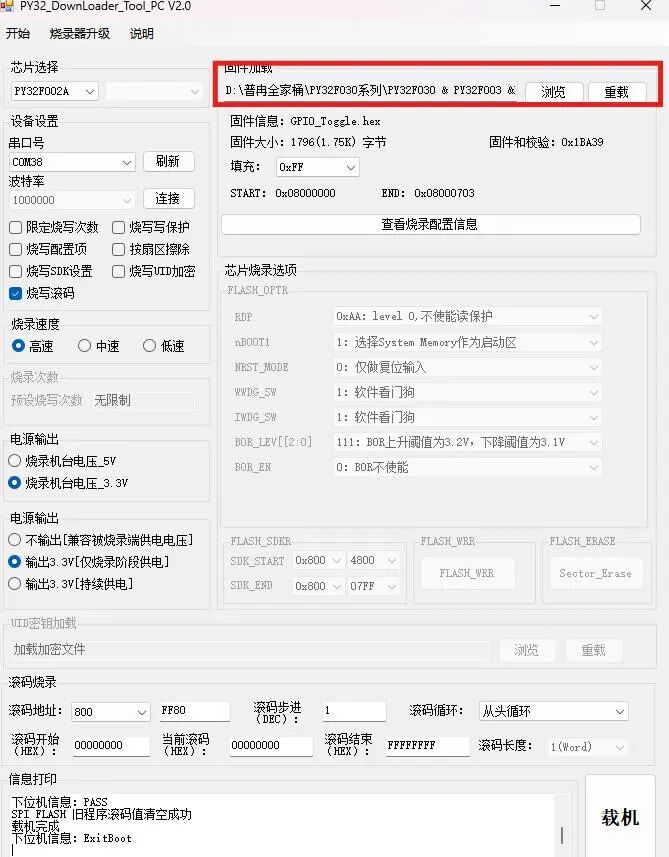Click END address 0x08000703
Screen dimensions: 669x857
[444, 193]
